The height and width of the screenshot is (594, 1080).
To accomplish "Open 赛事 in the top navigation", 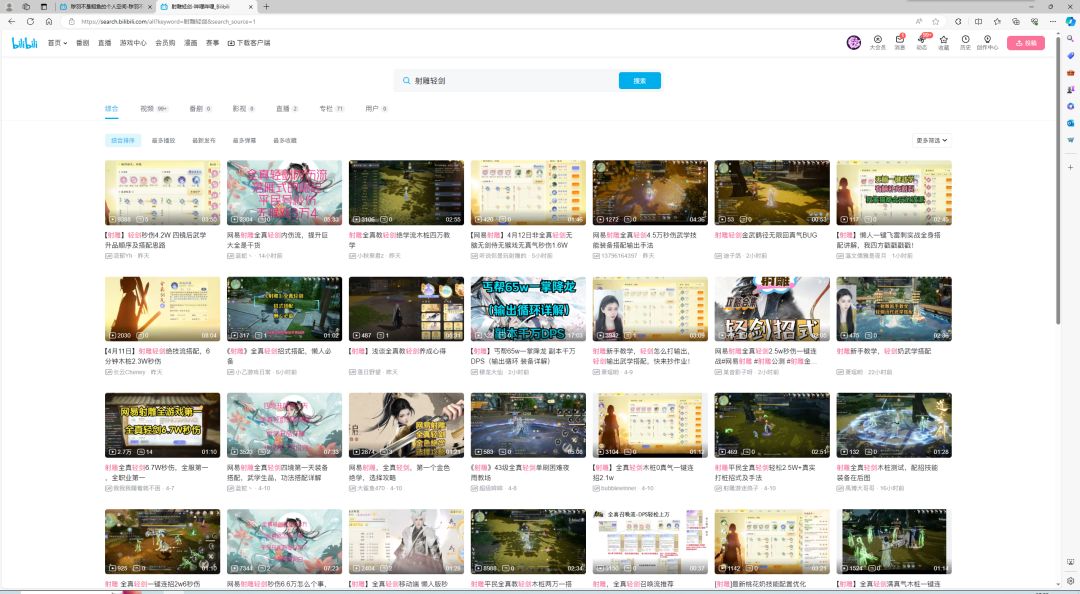I will tap(213, 43).
